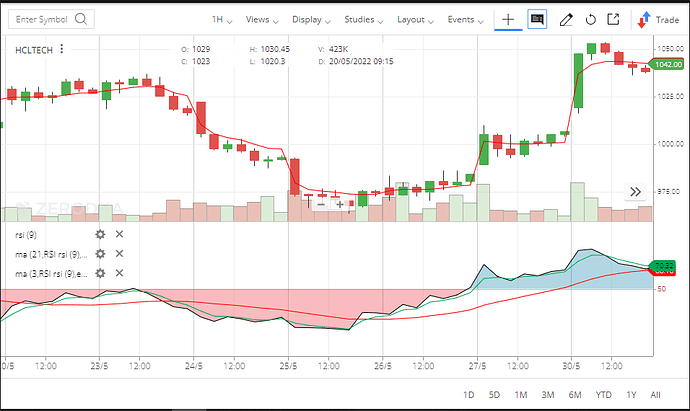Toggle the info tooltip icon

point(537,19)
